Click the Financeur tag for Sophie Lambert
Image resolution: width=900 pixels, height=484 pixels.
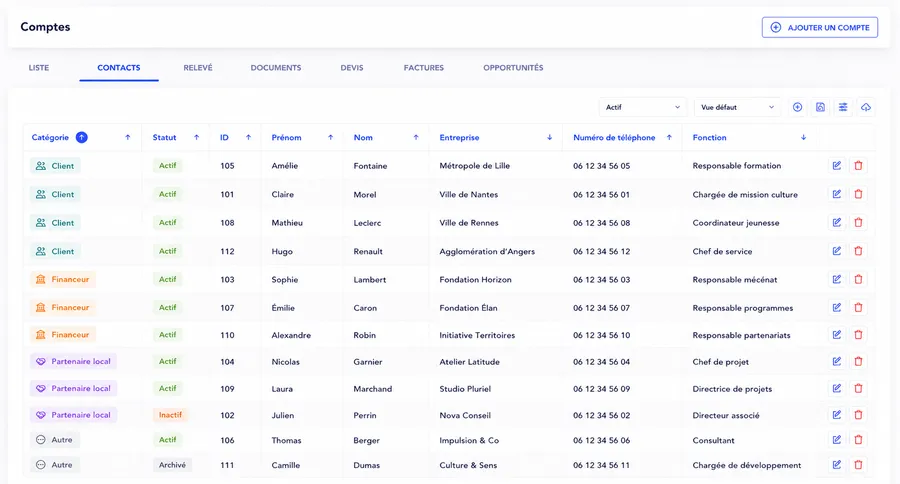point(63,280)
